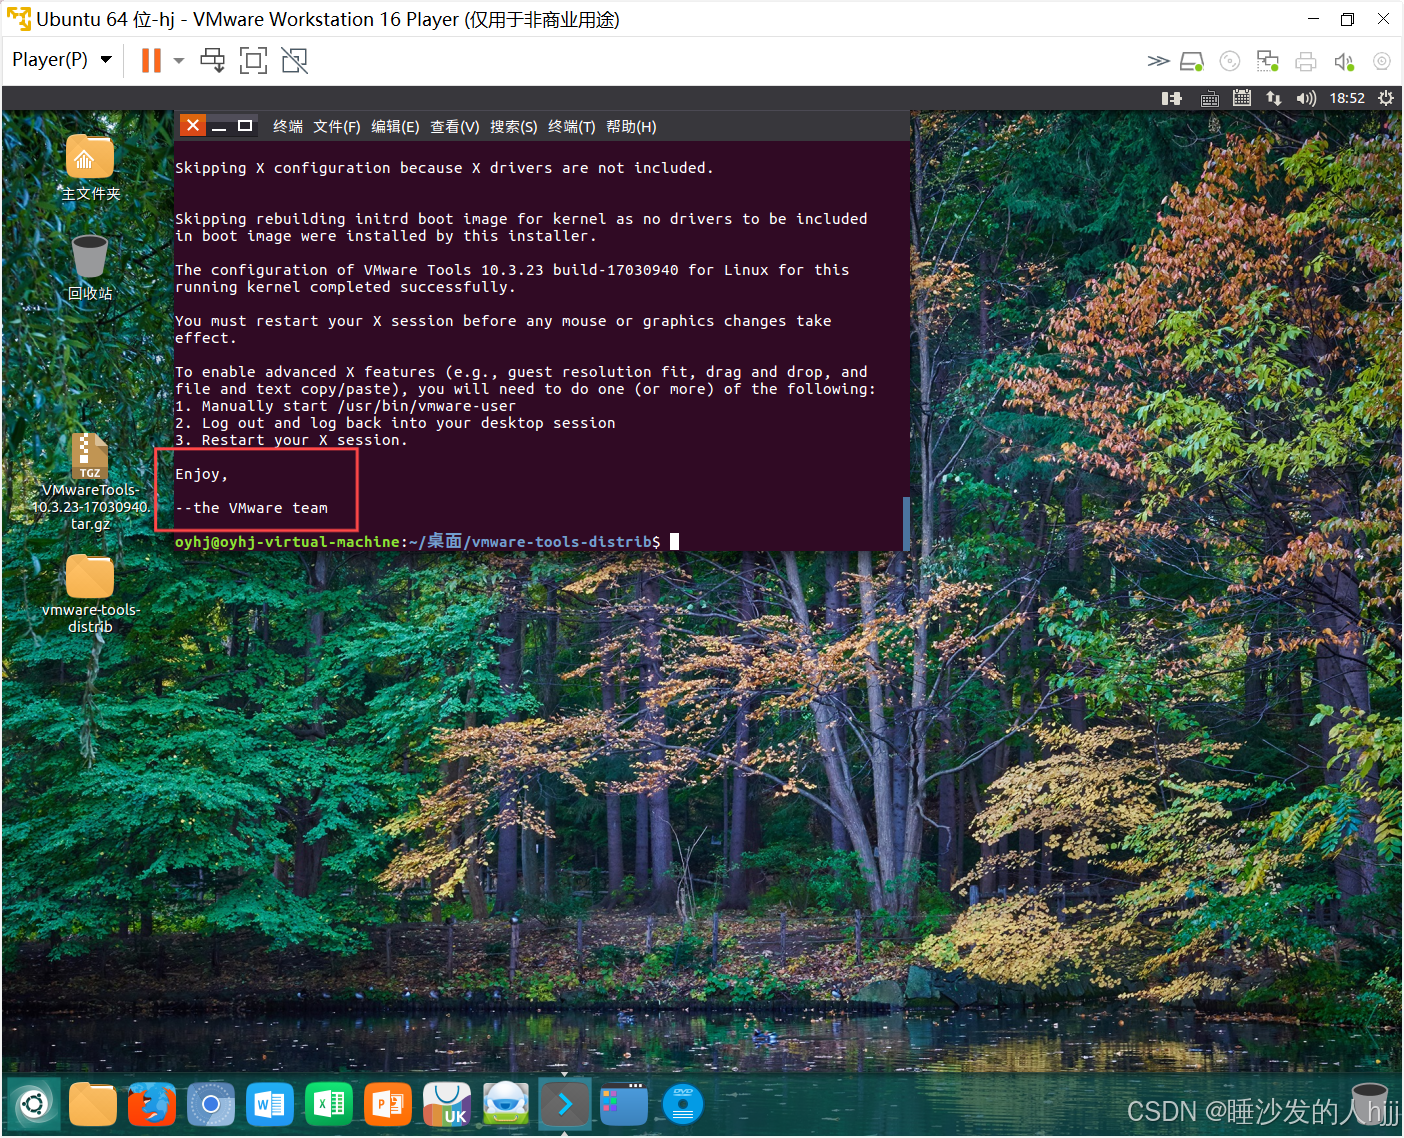1404x1138 pixels.
Task: Open the workspace switcher dock icon
Action: pyautogui.click(x=624, y=1104)
